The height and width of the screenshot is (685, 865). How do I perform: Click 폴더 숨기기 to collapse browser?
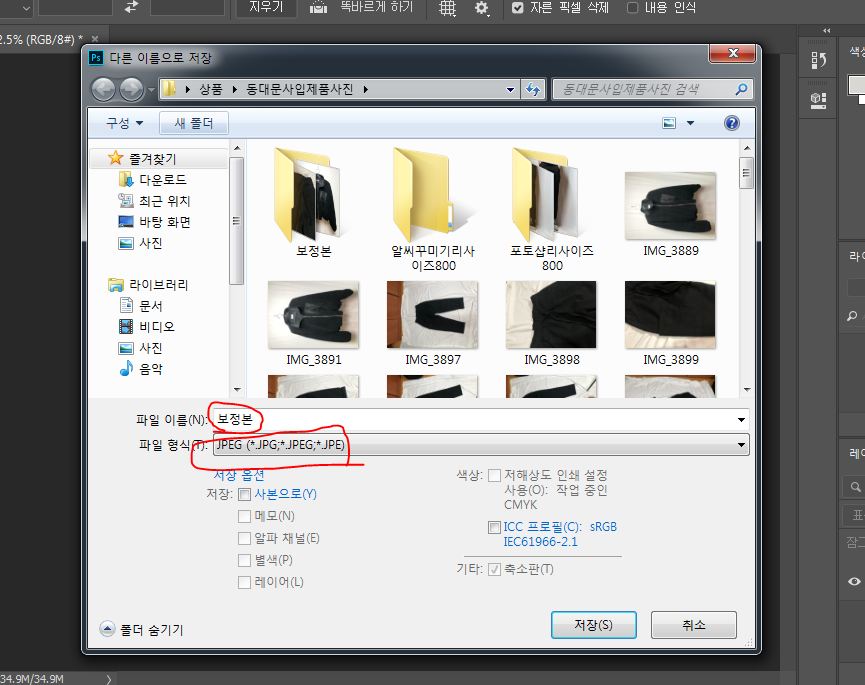tap(141, 629)
